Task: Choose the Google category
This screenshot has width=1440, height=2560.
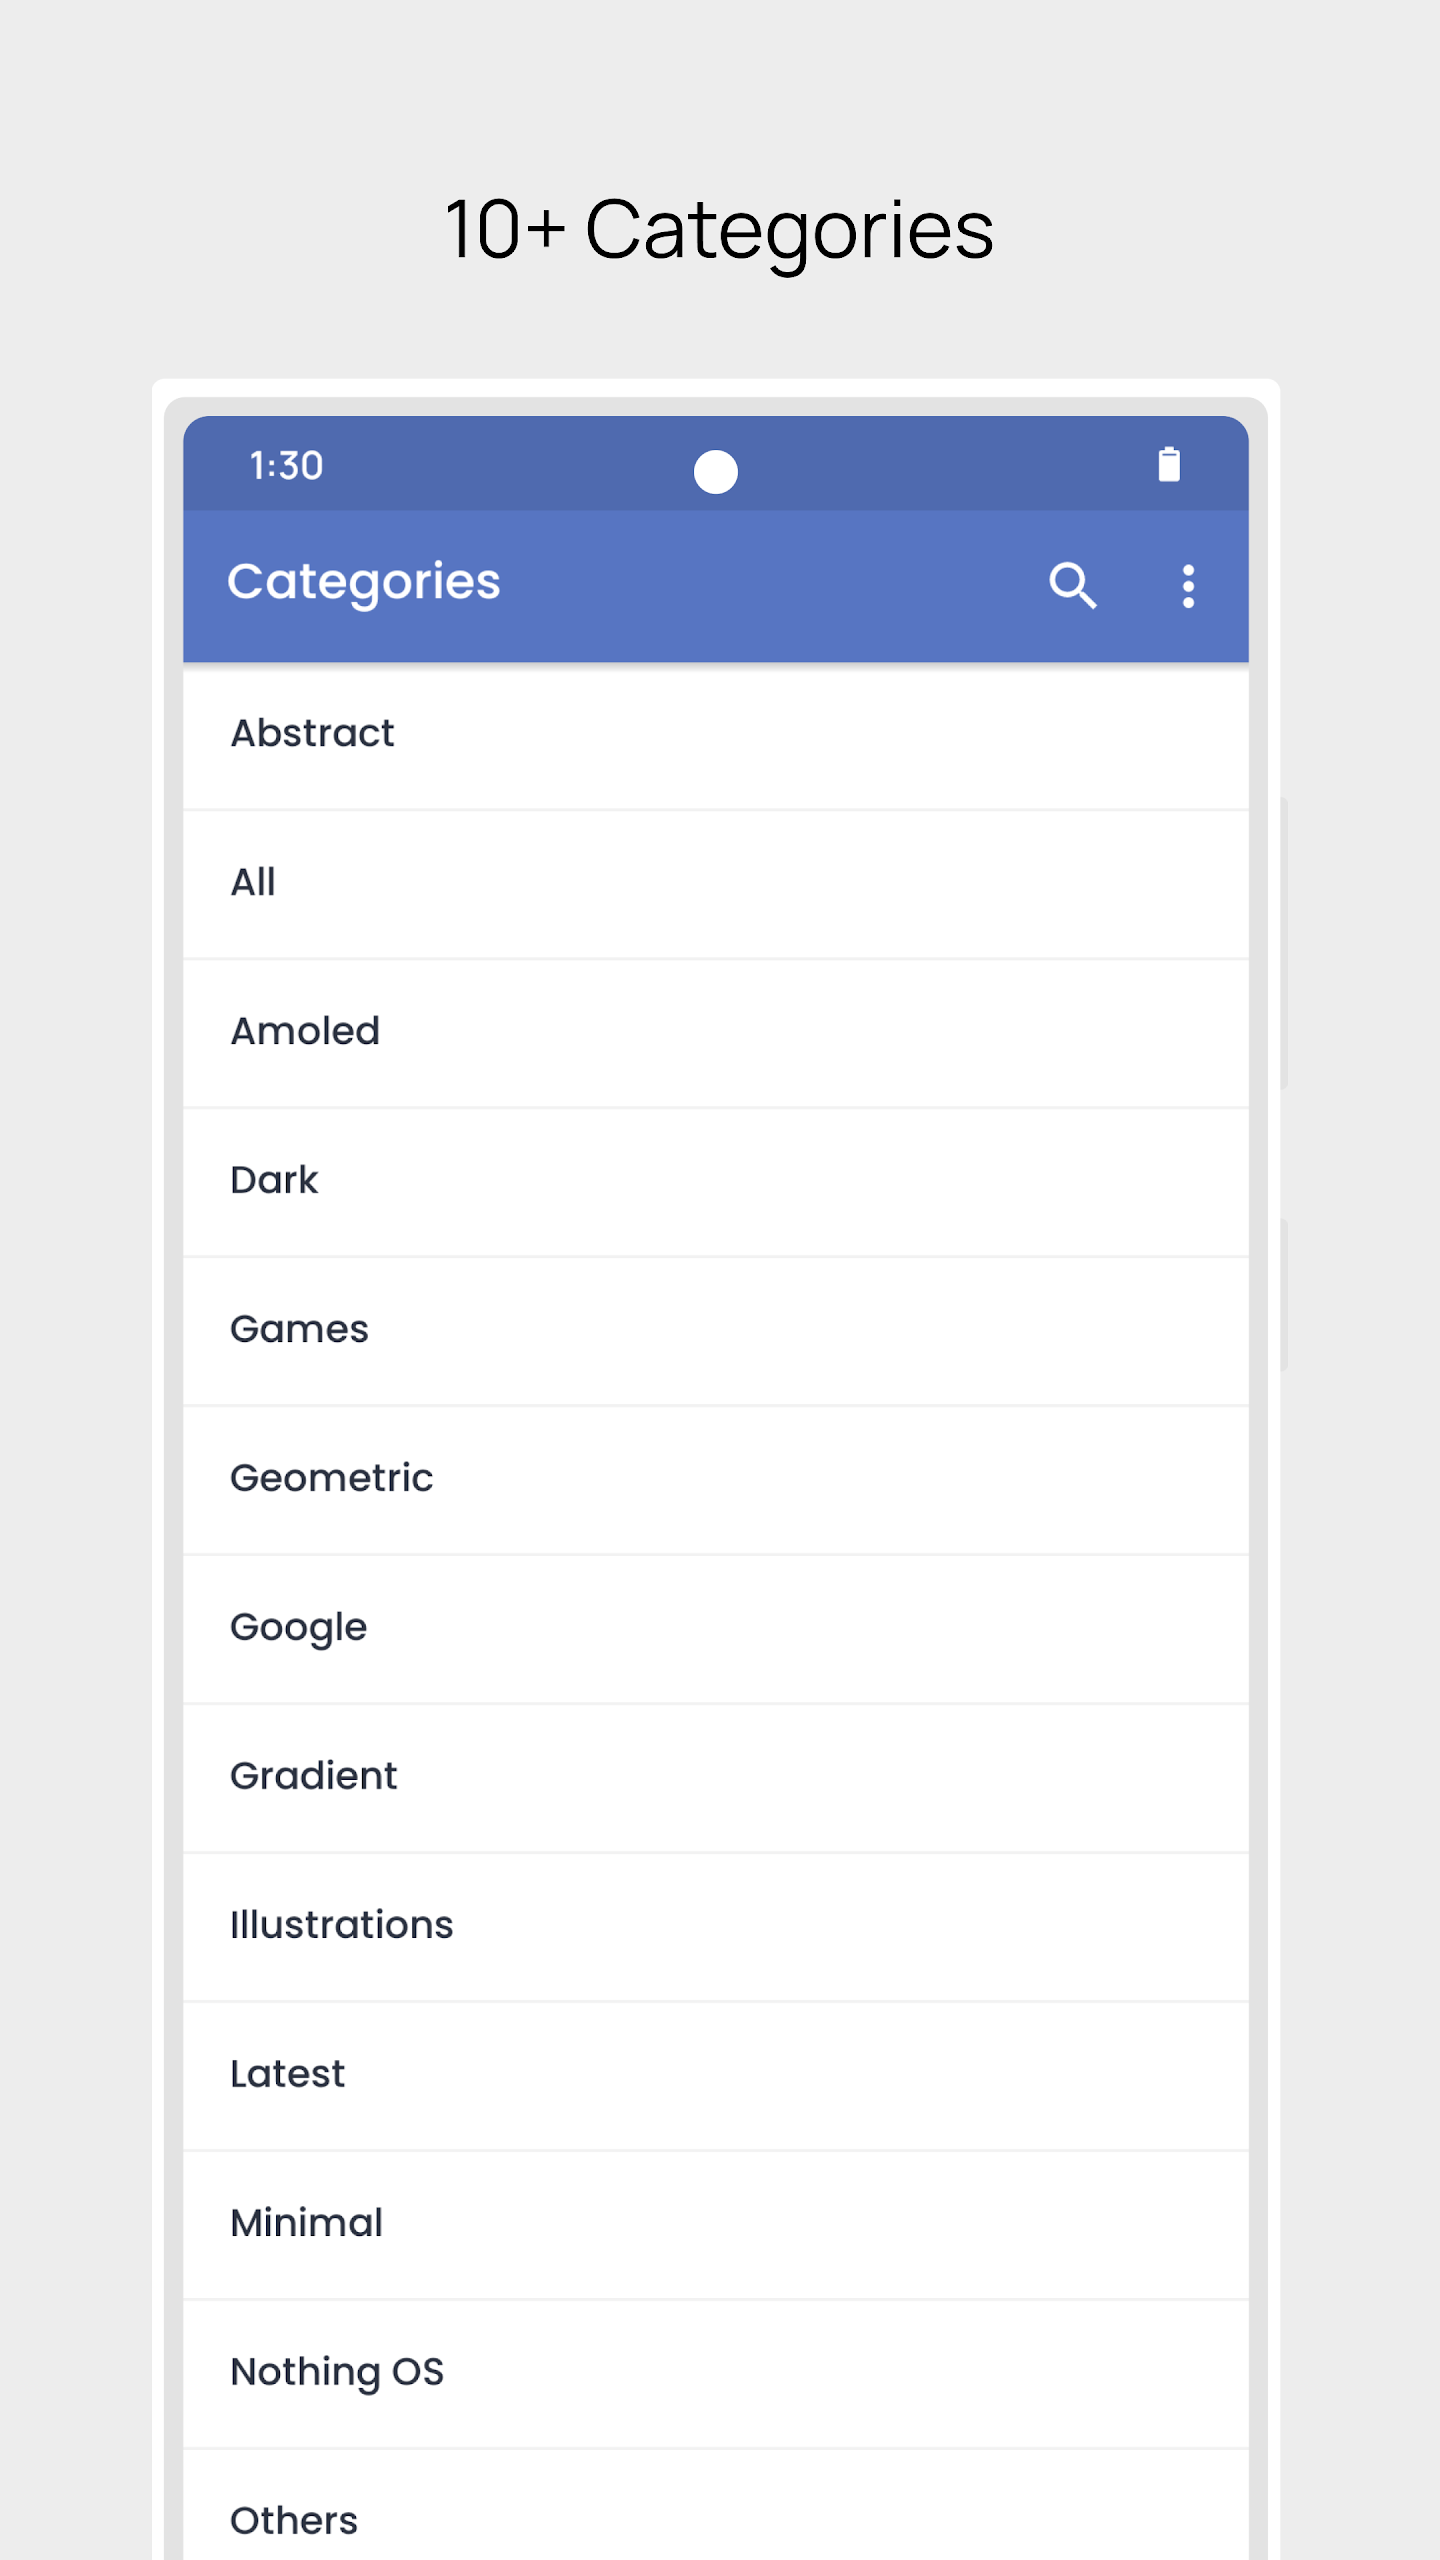Action: (x=716, y=1629)
